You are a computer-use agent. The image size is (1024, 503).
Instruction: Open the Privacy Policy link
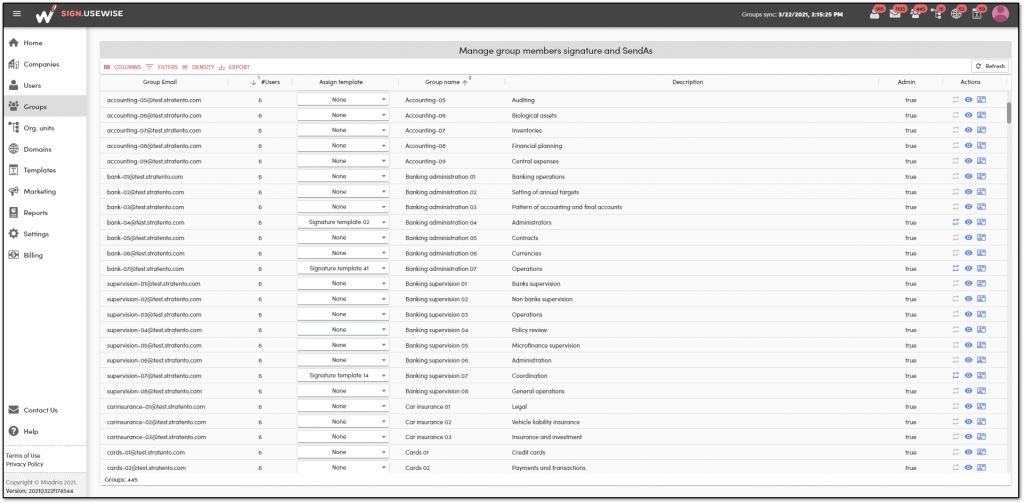[x=25, y=464]
